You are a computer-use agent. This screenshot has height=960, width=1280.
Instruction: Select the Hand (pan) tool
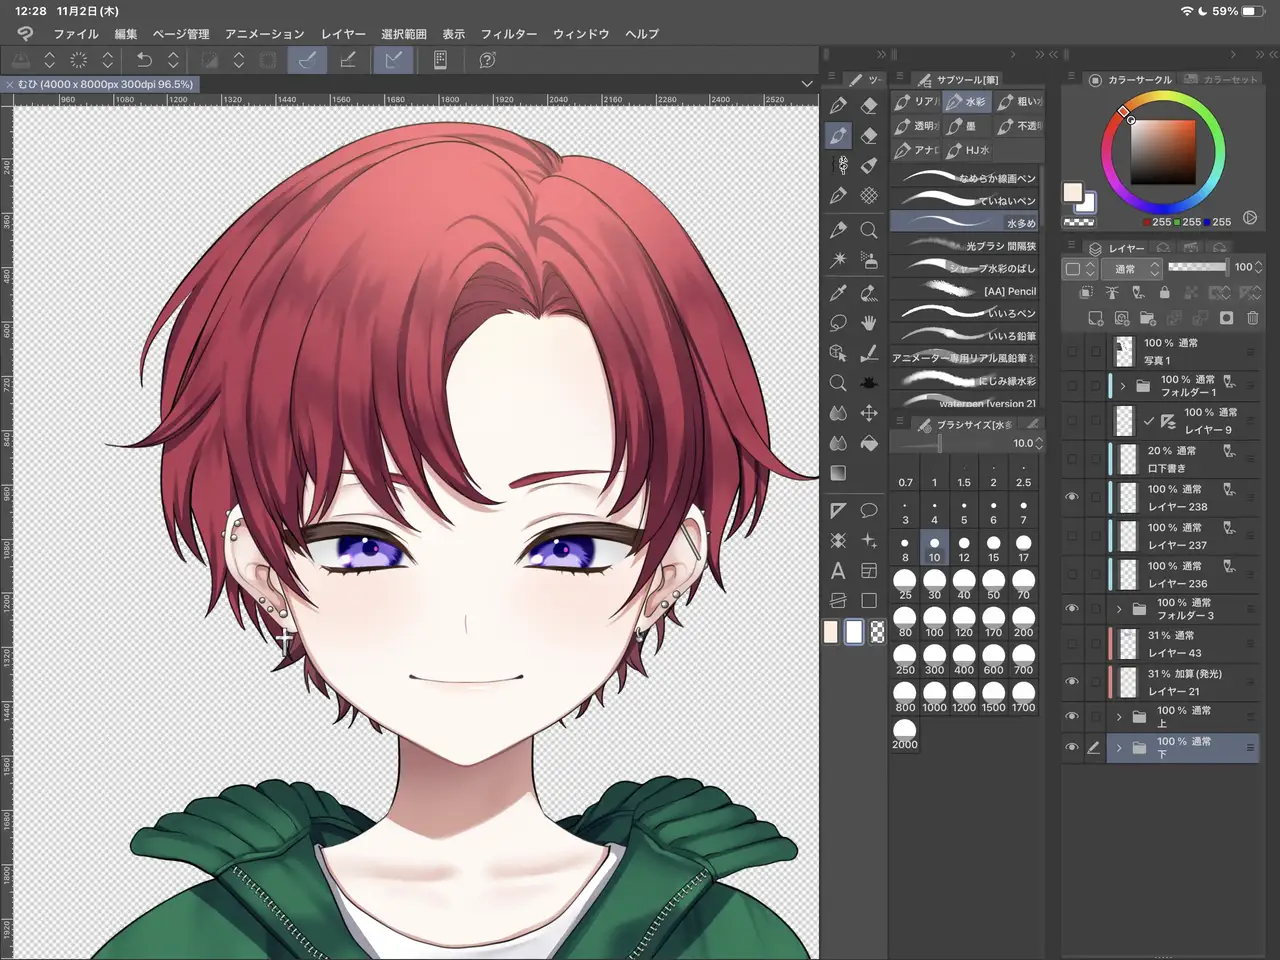coord(869,322)
